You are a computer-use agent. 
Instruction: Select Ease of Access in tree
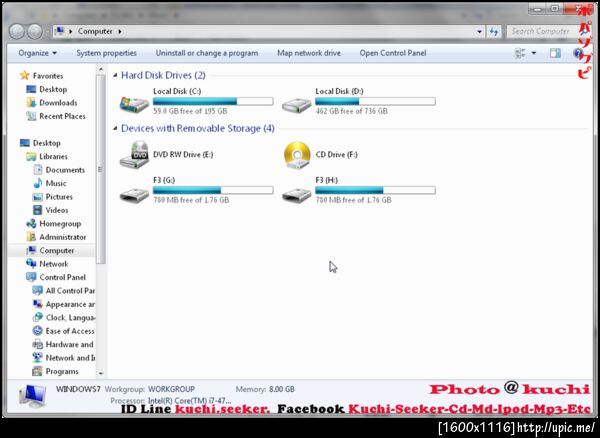coord(70,331)
